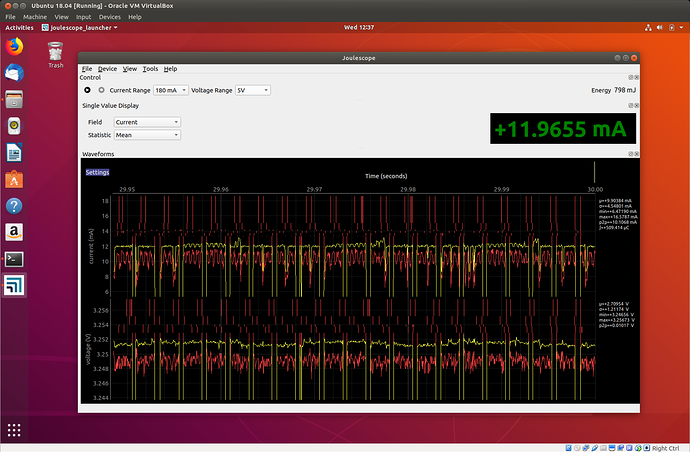This screenshot has height=452, width=690.
Task: Open the Files manager in the dock
Action: [14, 99]
